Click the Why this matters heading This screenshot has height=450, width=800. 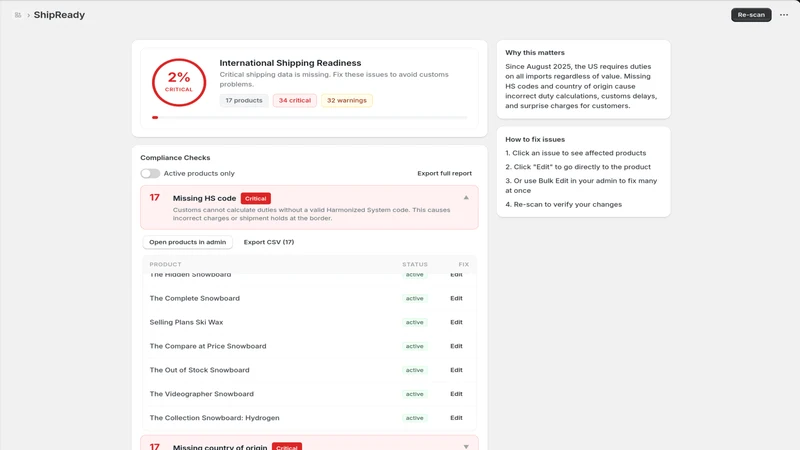535,53
